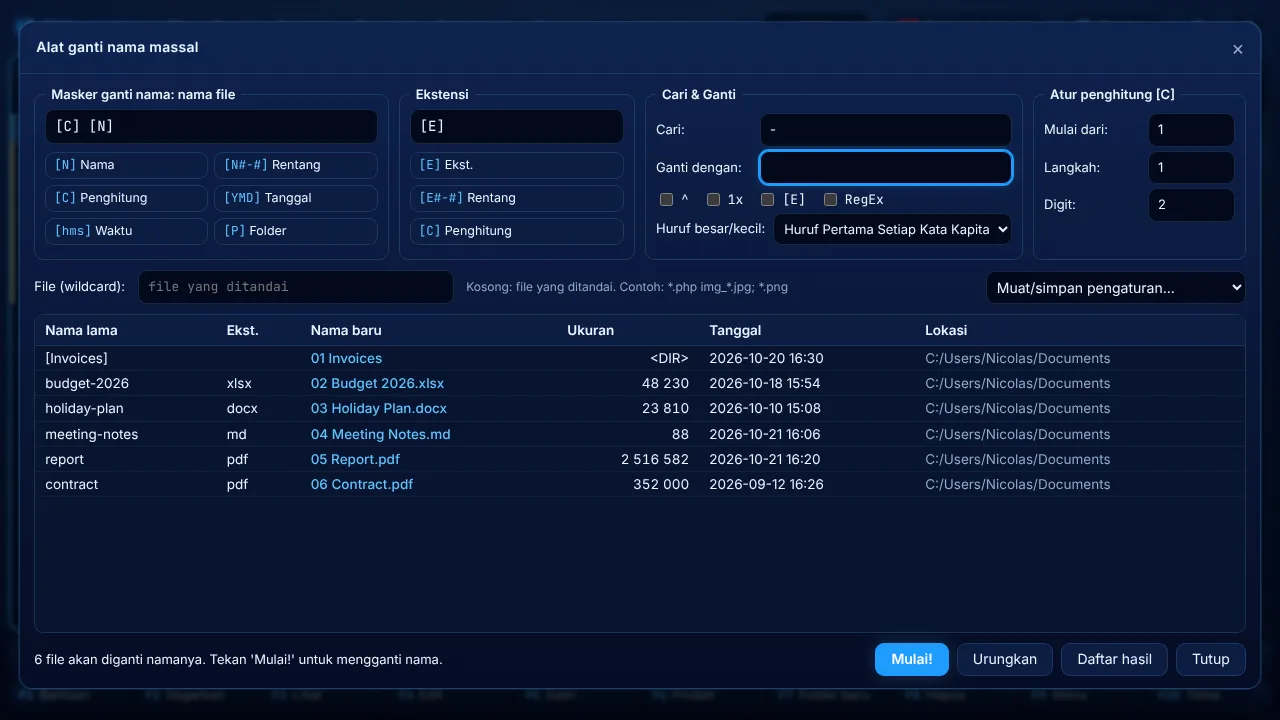Edit the Langkah step value
Image resolution: width=1280 pixels, height=720 pixels.
coord(1191,168)
